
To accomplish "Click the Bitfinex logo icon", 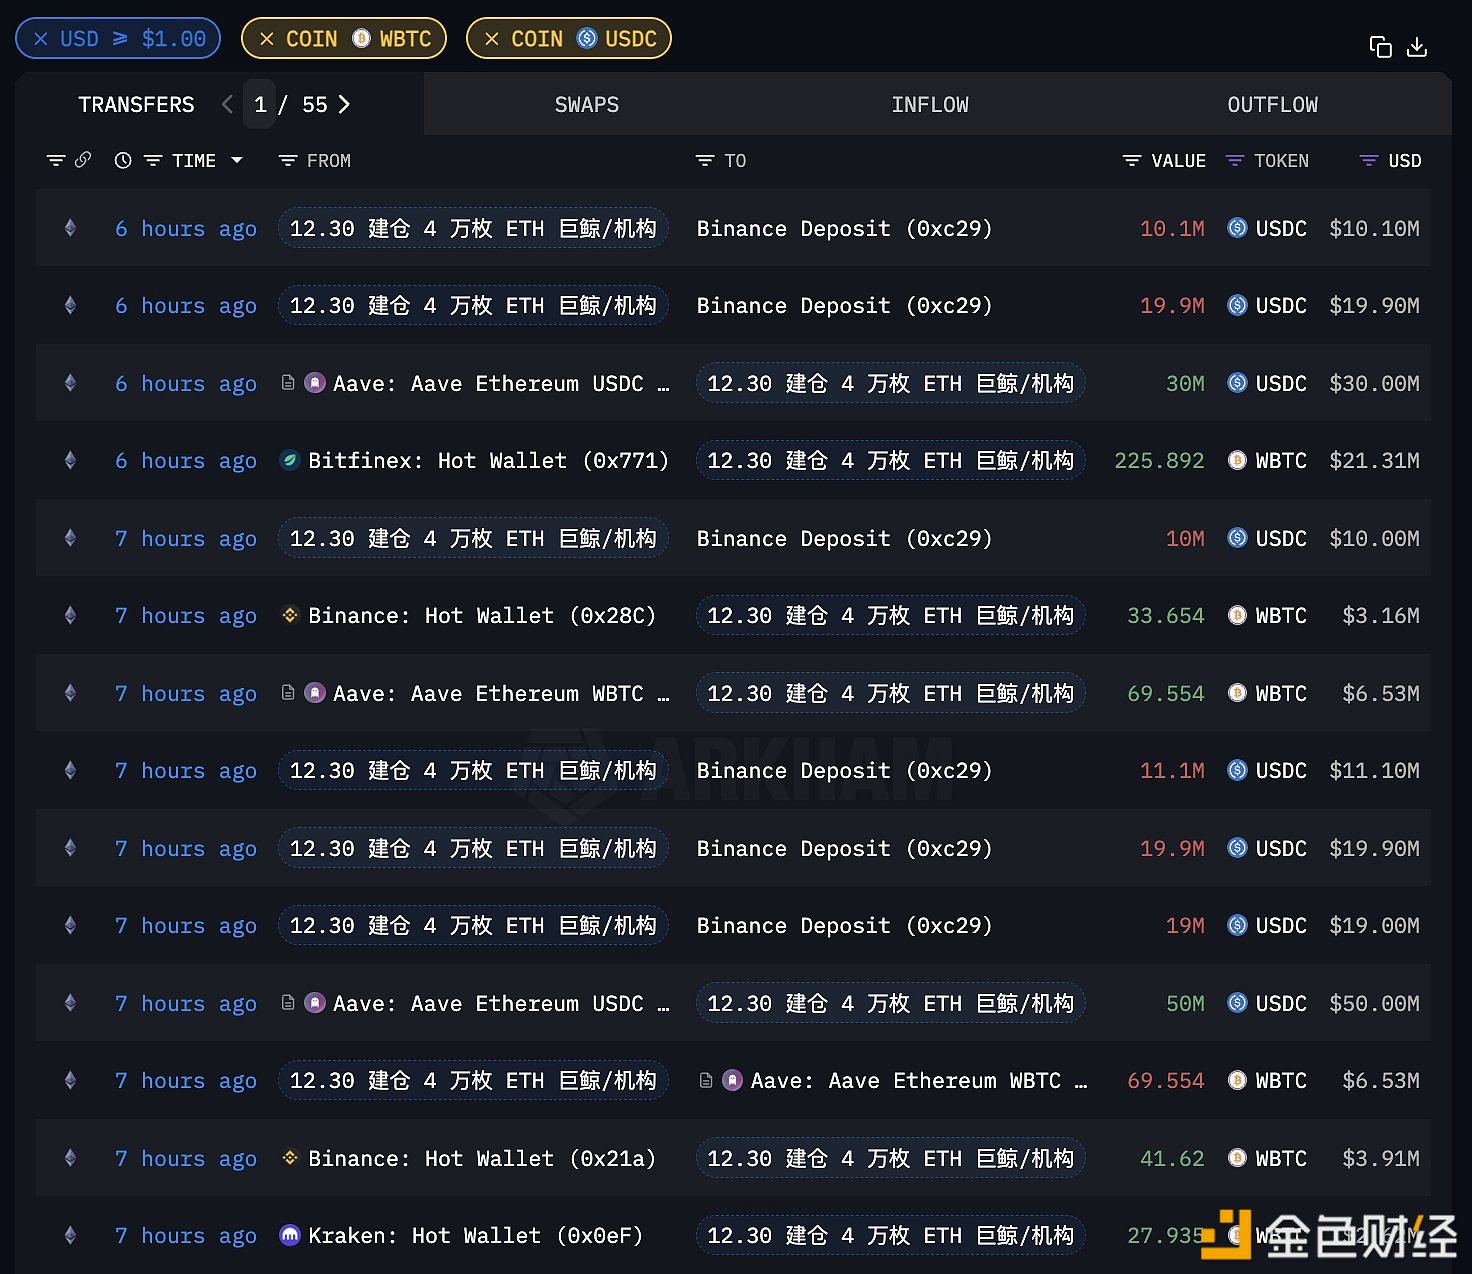I will tap(290, 460).
